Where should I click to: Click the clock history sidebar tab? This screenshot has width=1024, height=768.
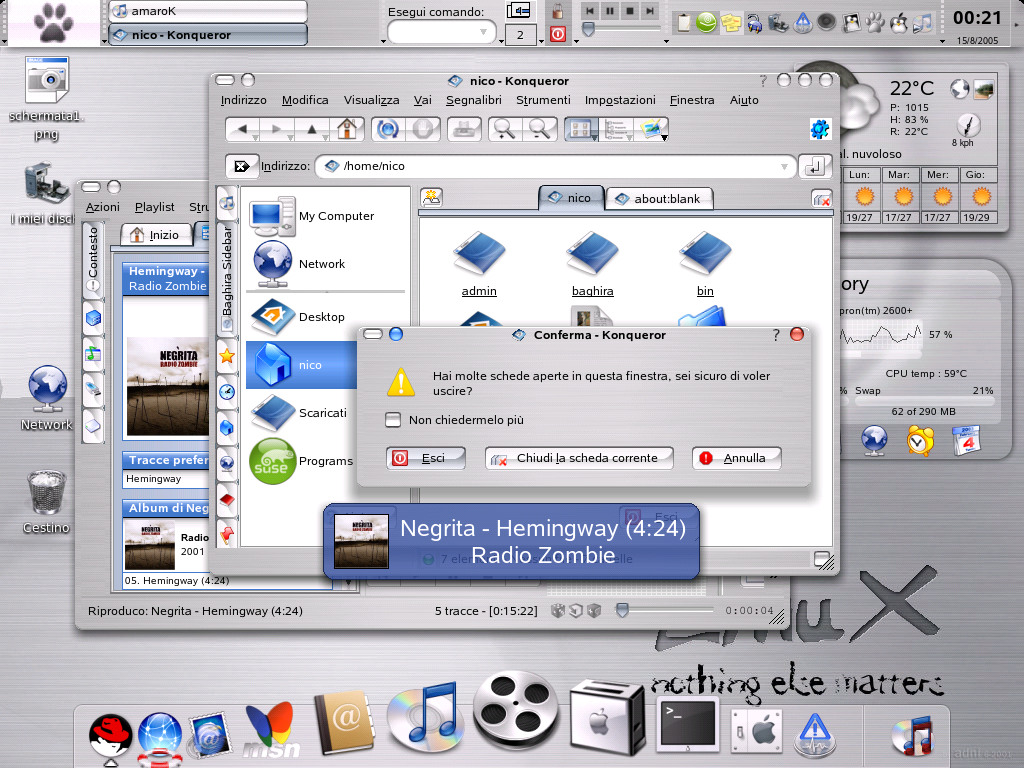tap(227, 392)
